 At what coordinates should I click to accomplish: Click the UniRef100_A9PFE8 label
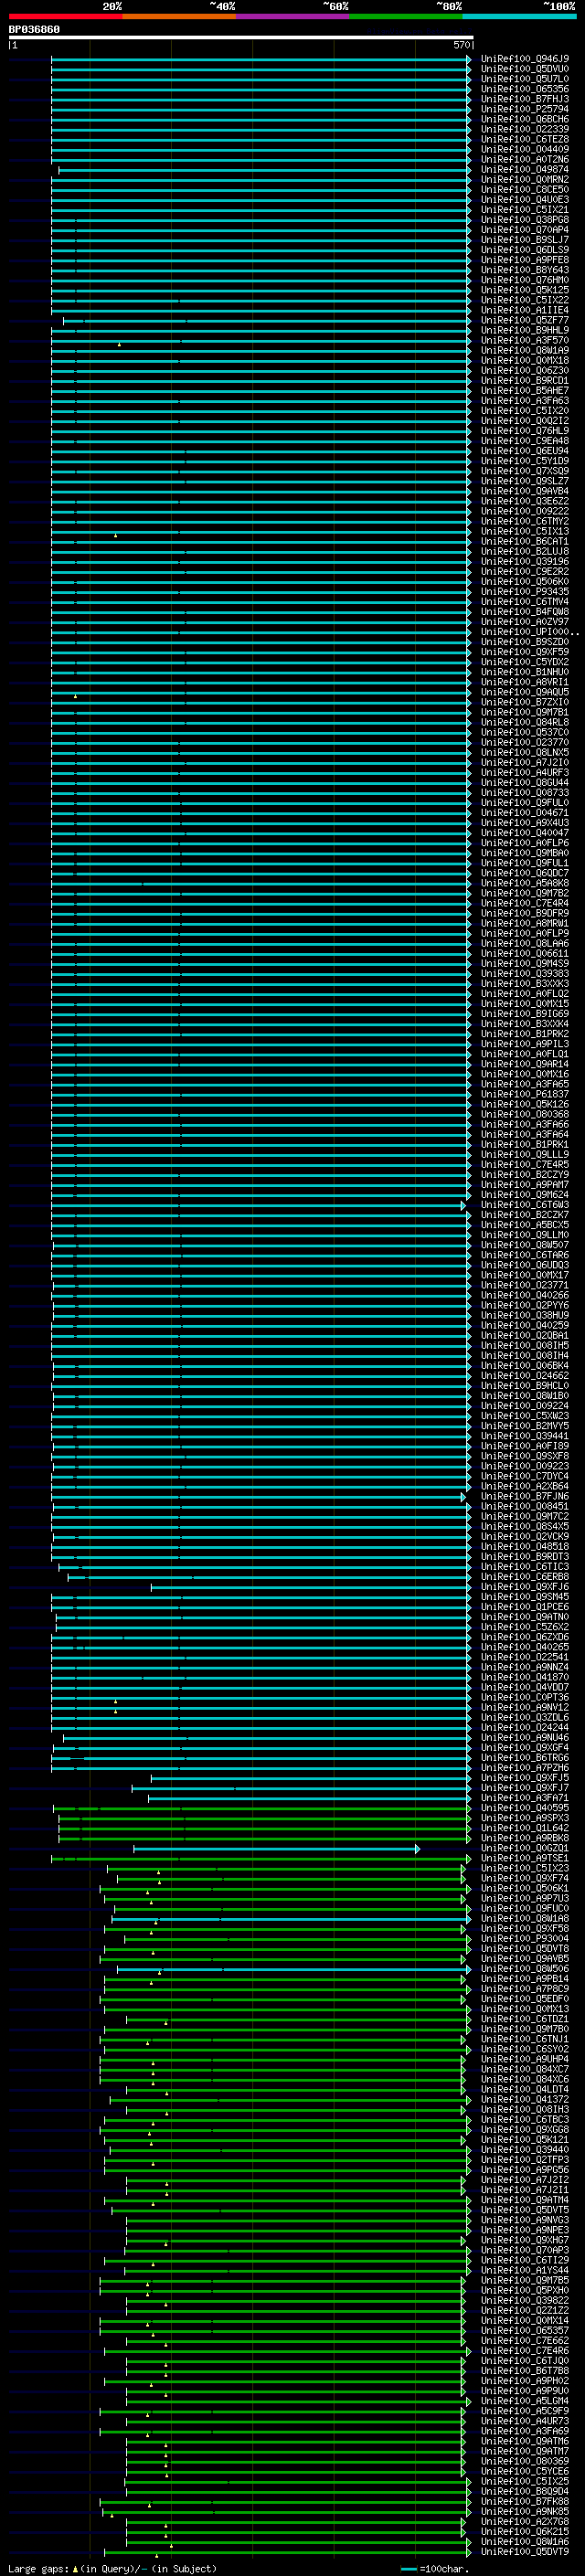(525, 260)
